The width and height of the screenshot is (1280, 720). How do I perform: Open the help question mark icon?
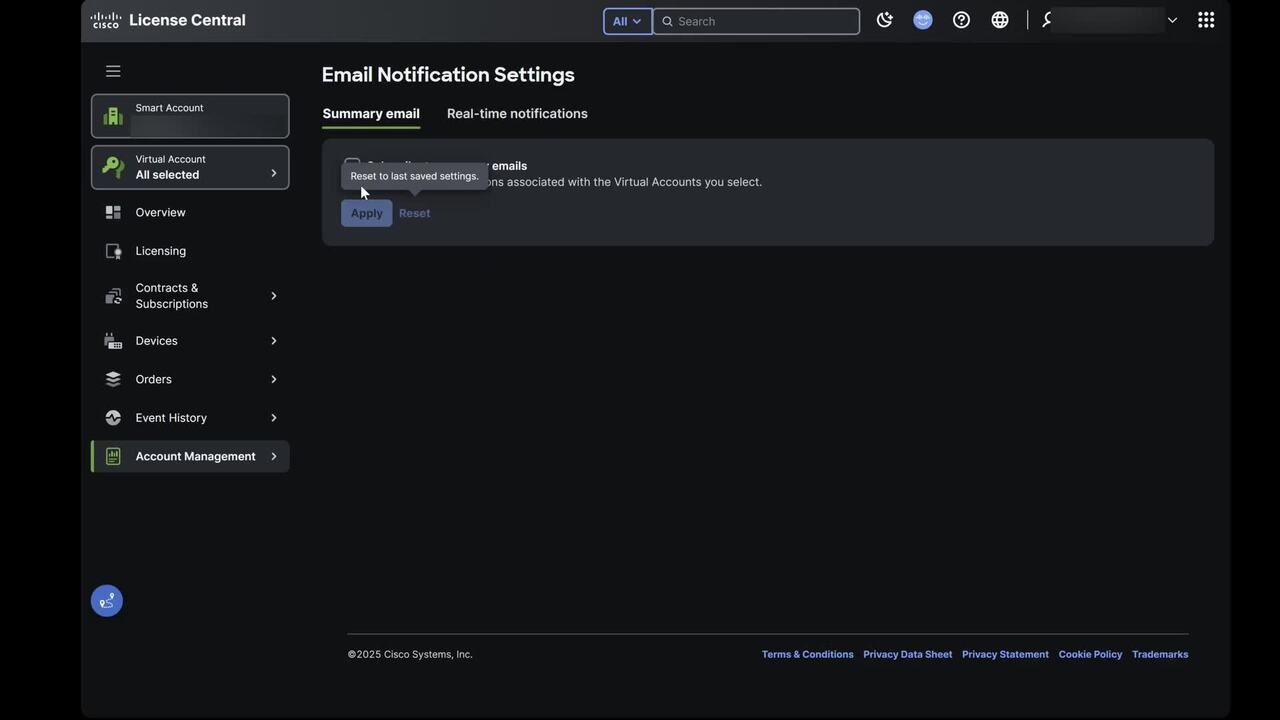click(x=961, y=20)
